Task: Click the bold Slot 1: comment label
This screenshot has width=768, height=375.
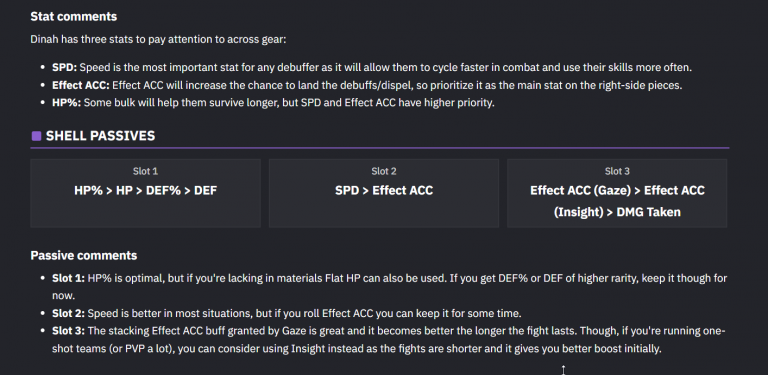Action: pyautogui.click(x=69, y=279)
